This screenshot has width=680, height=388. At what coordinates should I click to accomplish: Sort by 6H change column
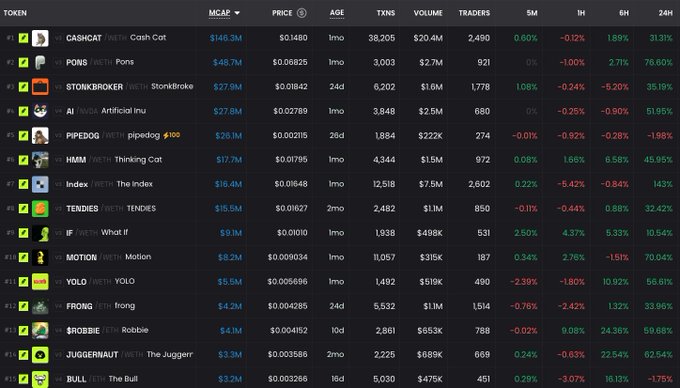pos(624,13)
